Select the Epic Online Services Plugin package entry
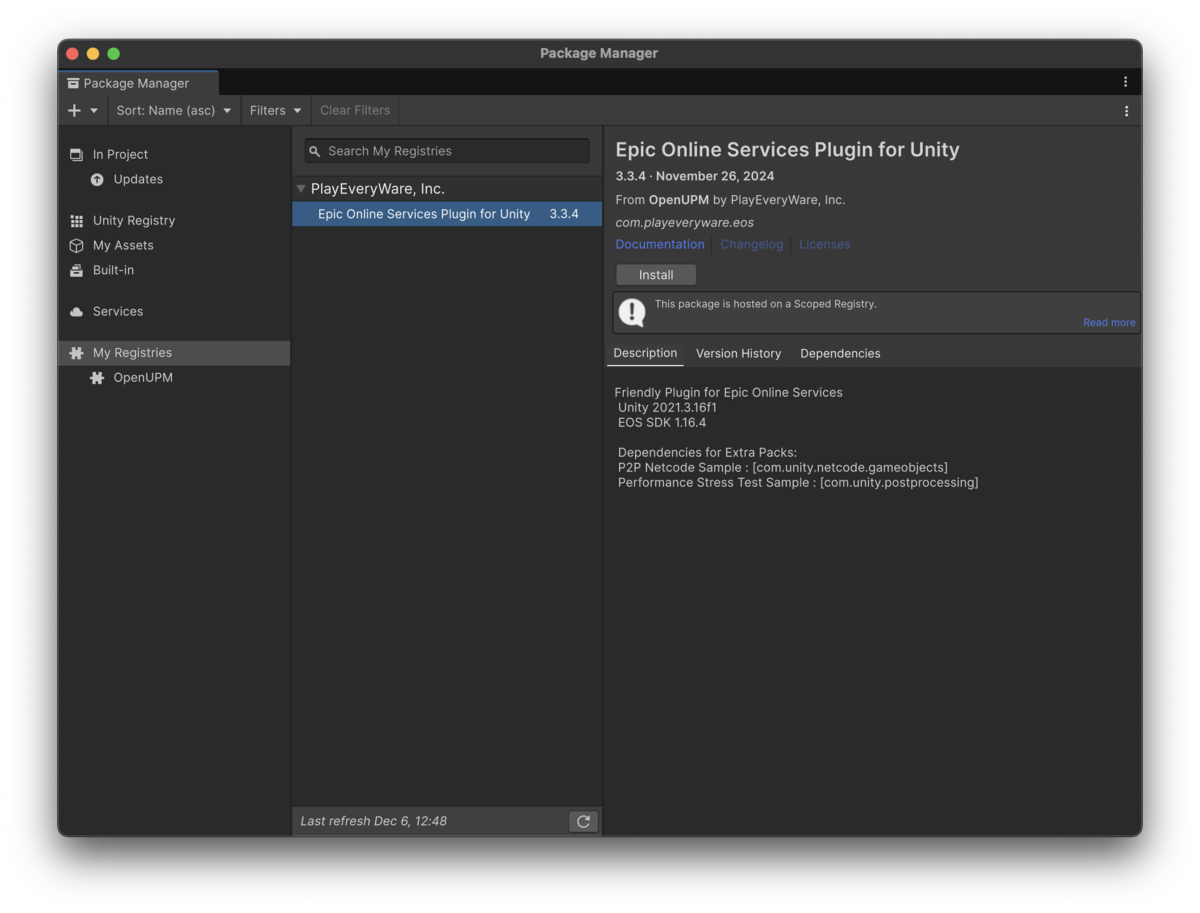The image size is (1200, 913). point(424,213)
